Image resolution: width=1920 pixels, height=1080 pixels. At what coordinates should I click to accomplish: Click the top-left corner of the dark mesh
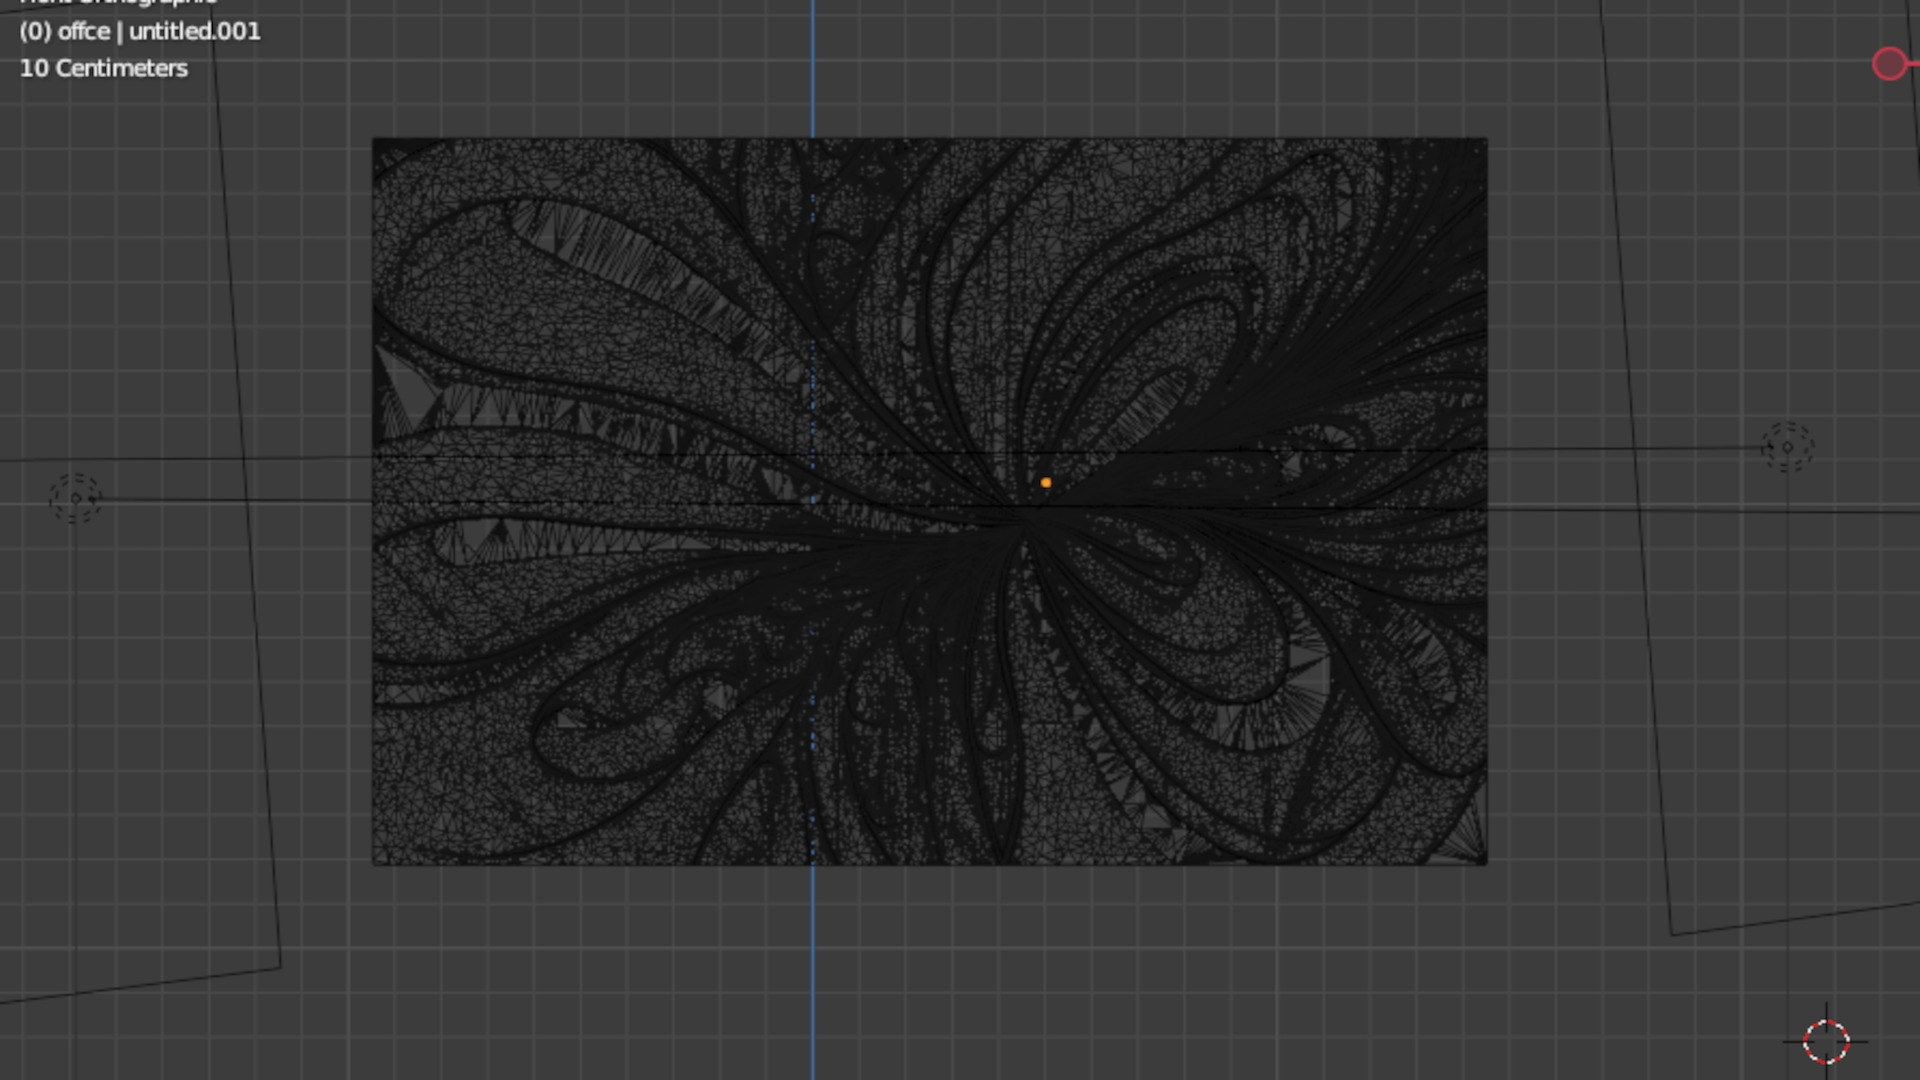[x=375, y=141]
